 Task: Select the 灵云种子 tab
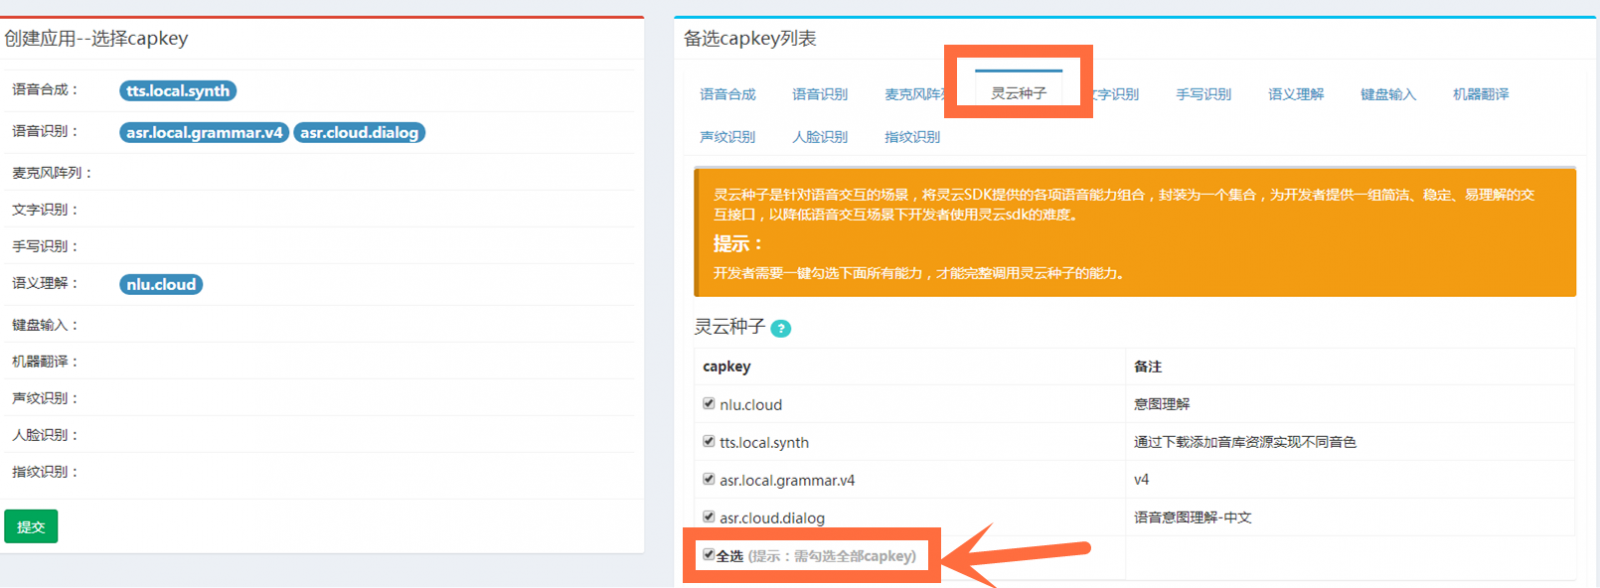[x=1018, y=93]
